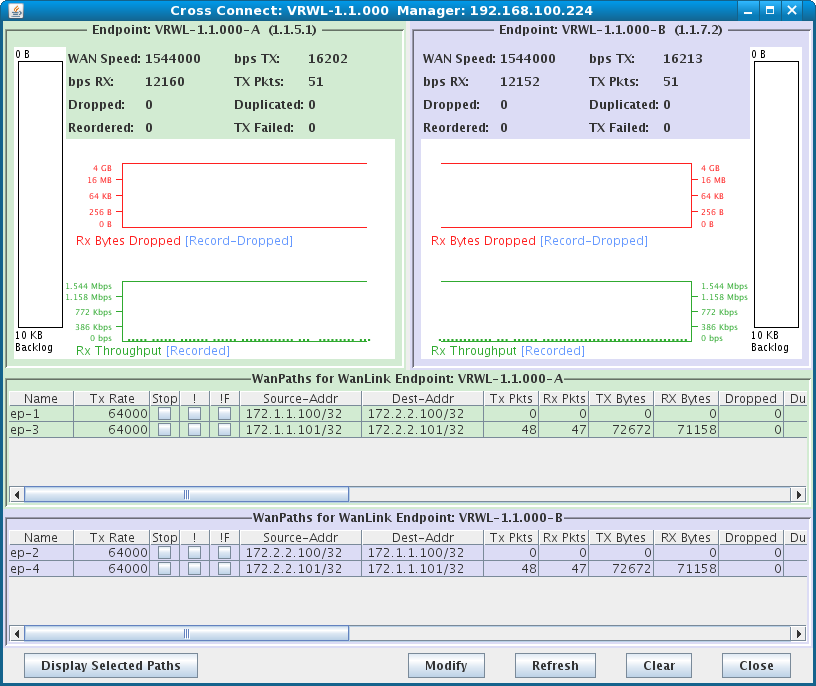Click [Record-Dropped] link in Endpoint A panel
This screenshot has height=686, width=816.
pyautogui.click(x=239, y=241)
